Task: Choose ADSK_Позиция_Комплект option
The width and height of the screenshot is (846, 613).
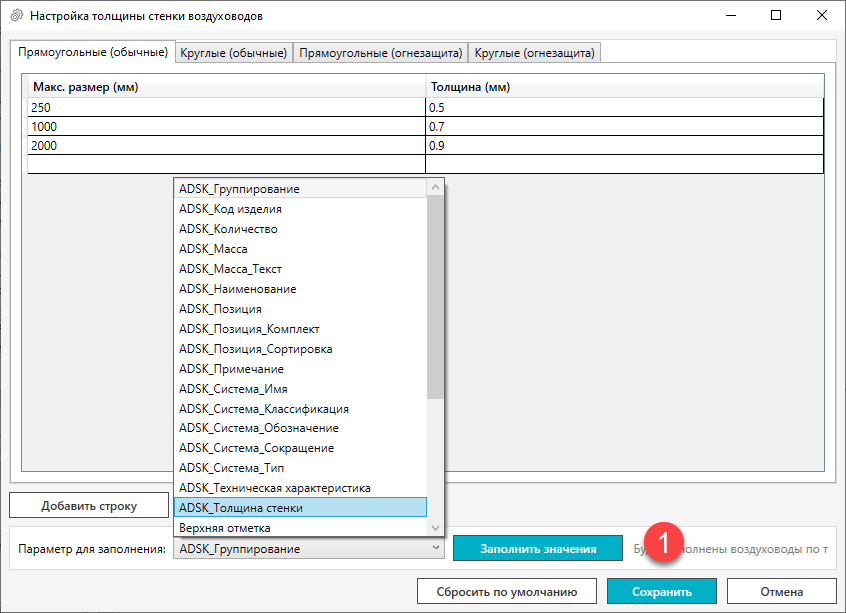Action: pyautogui.click(x=301, y=329)
